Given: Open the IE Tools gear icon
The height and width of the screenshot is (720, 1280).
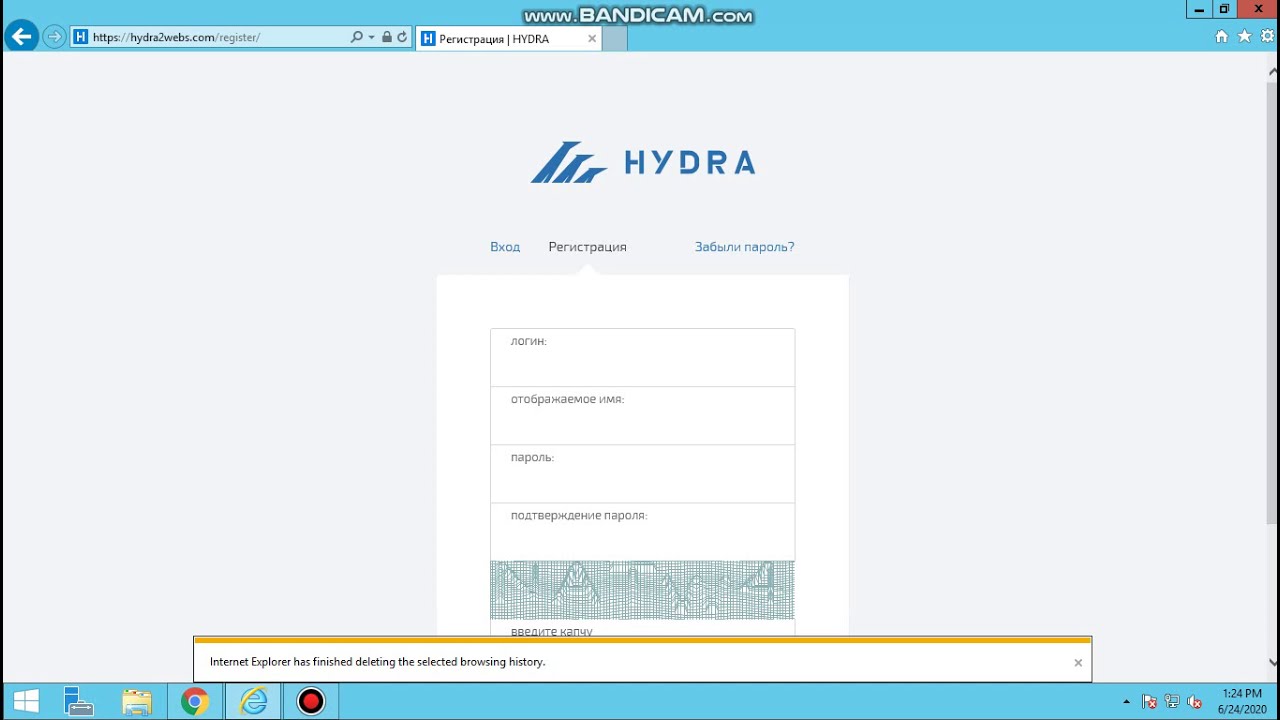Looking at the screenshot, I should [1266, 36].
